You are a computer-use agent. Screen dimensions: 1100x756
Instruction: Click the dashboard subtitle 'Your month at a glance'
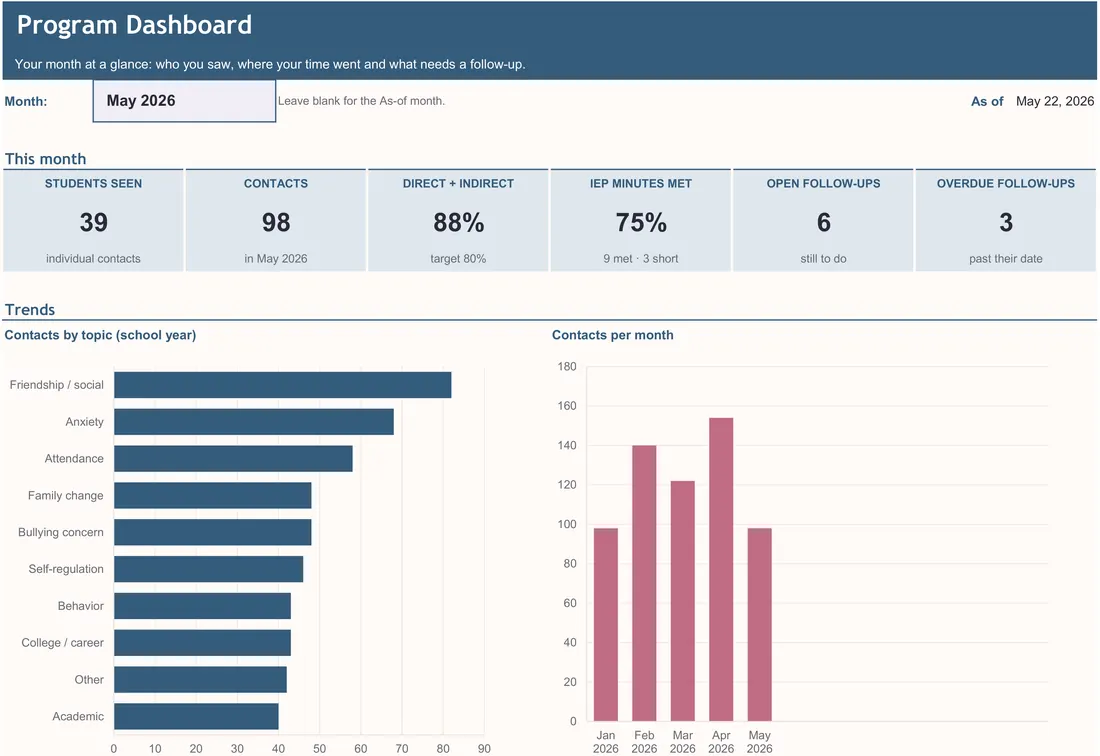pyautogui.click(x=269, y=65)
